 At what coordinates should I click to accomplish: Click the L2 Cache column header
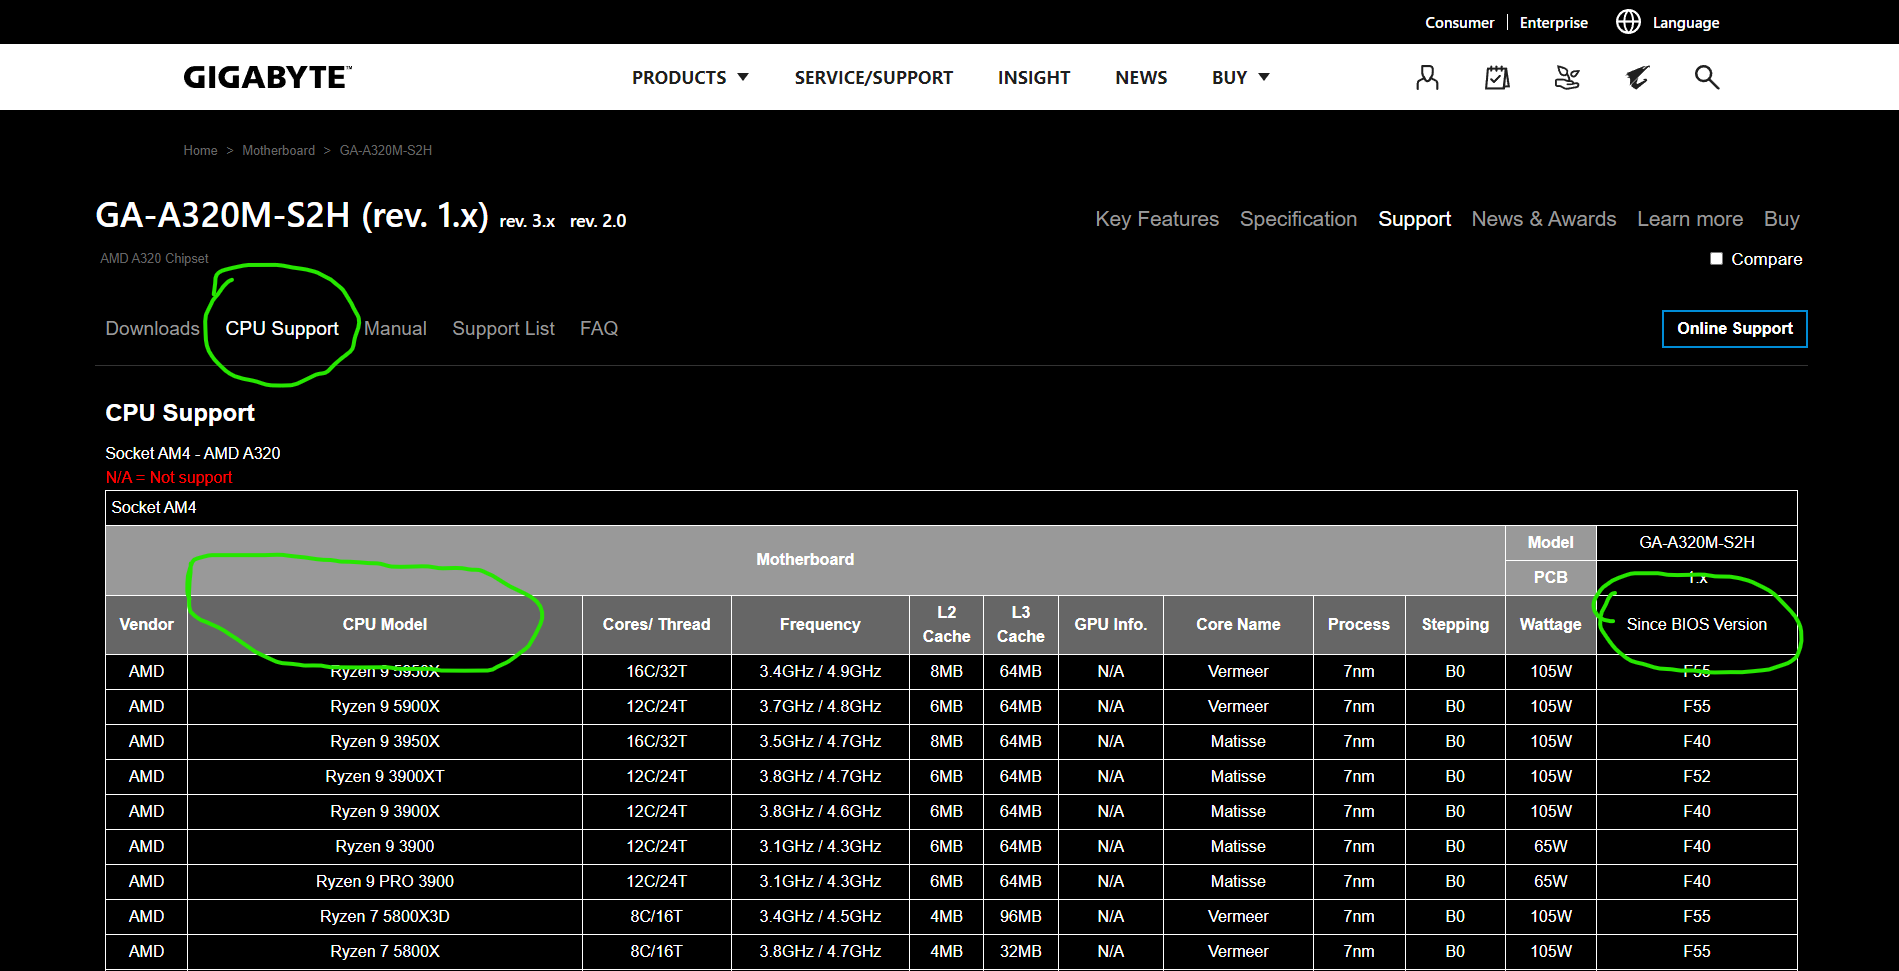pyautogui.click(x=946, y=625)
